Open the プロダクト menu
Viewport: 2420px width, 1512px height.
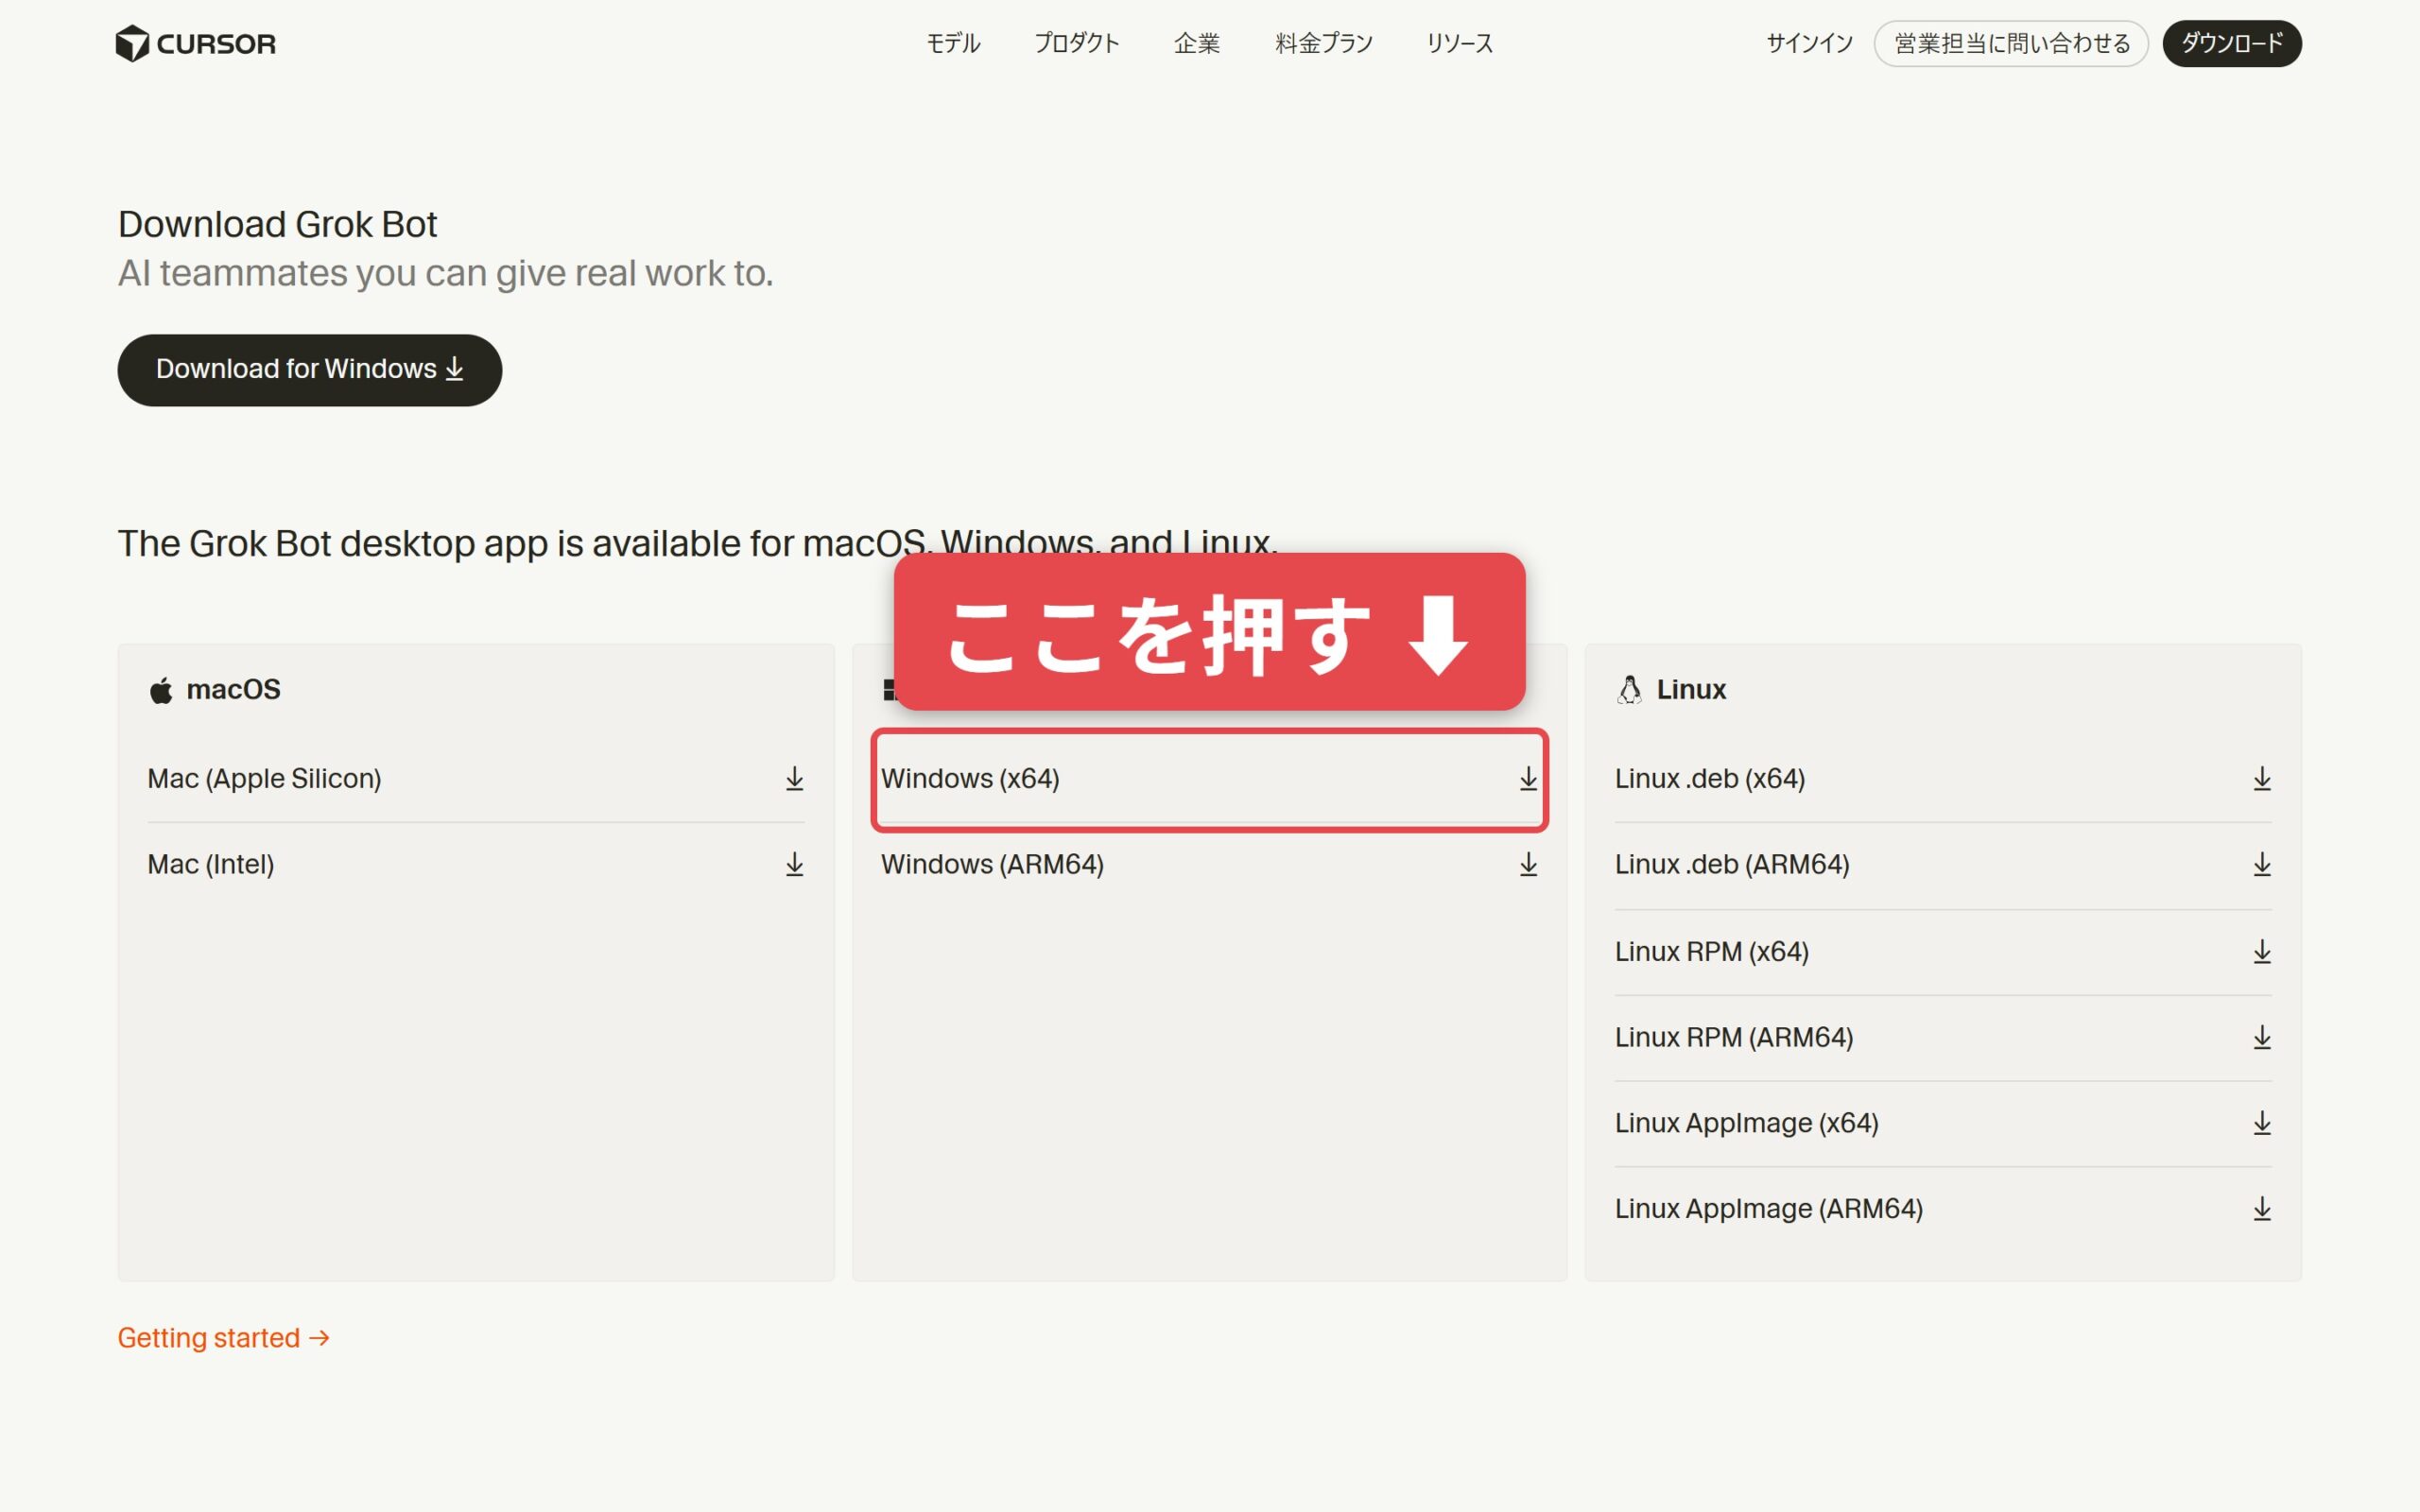1076,43
